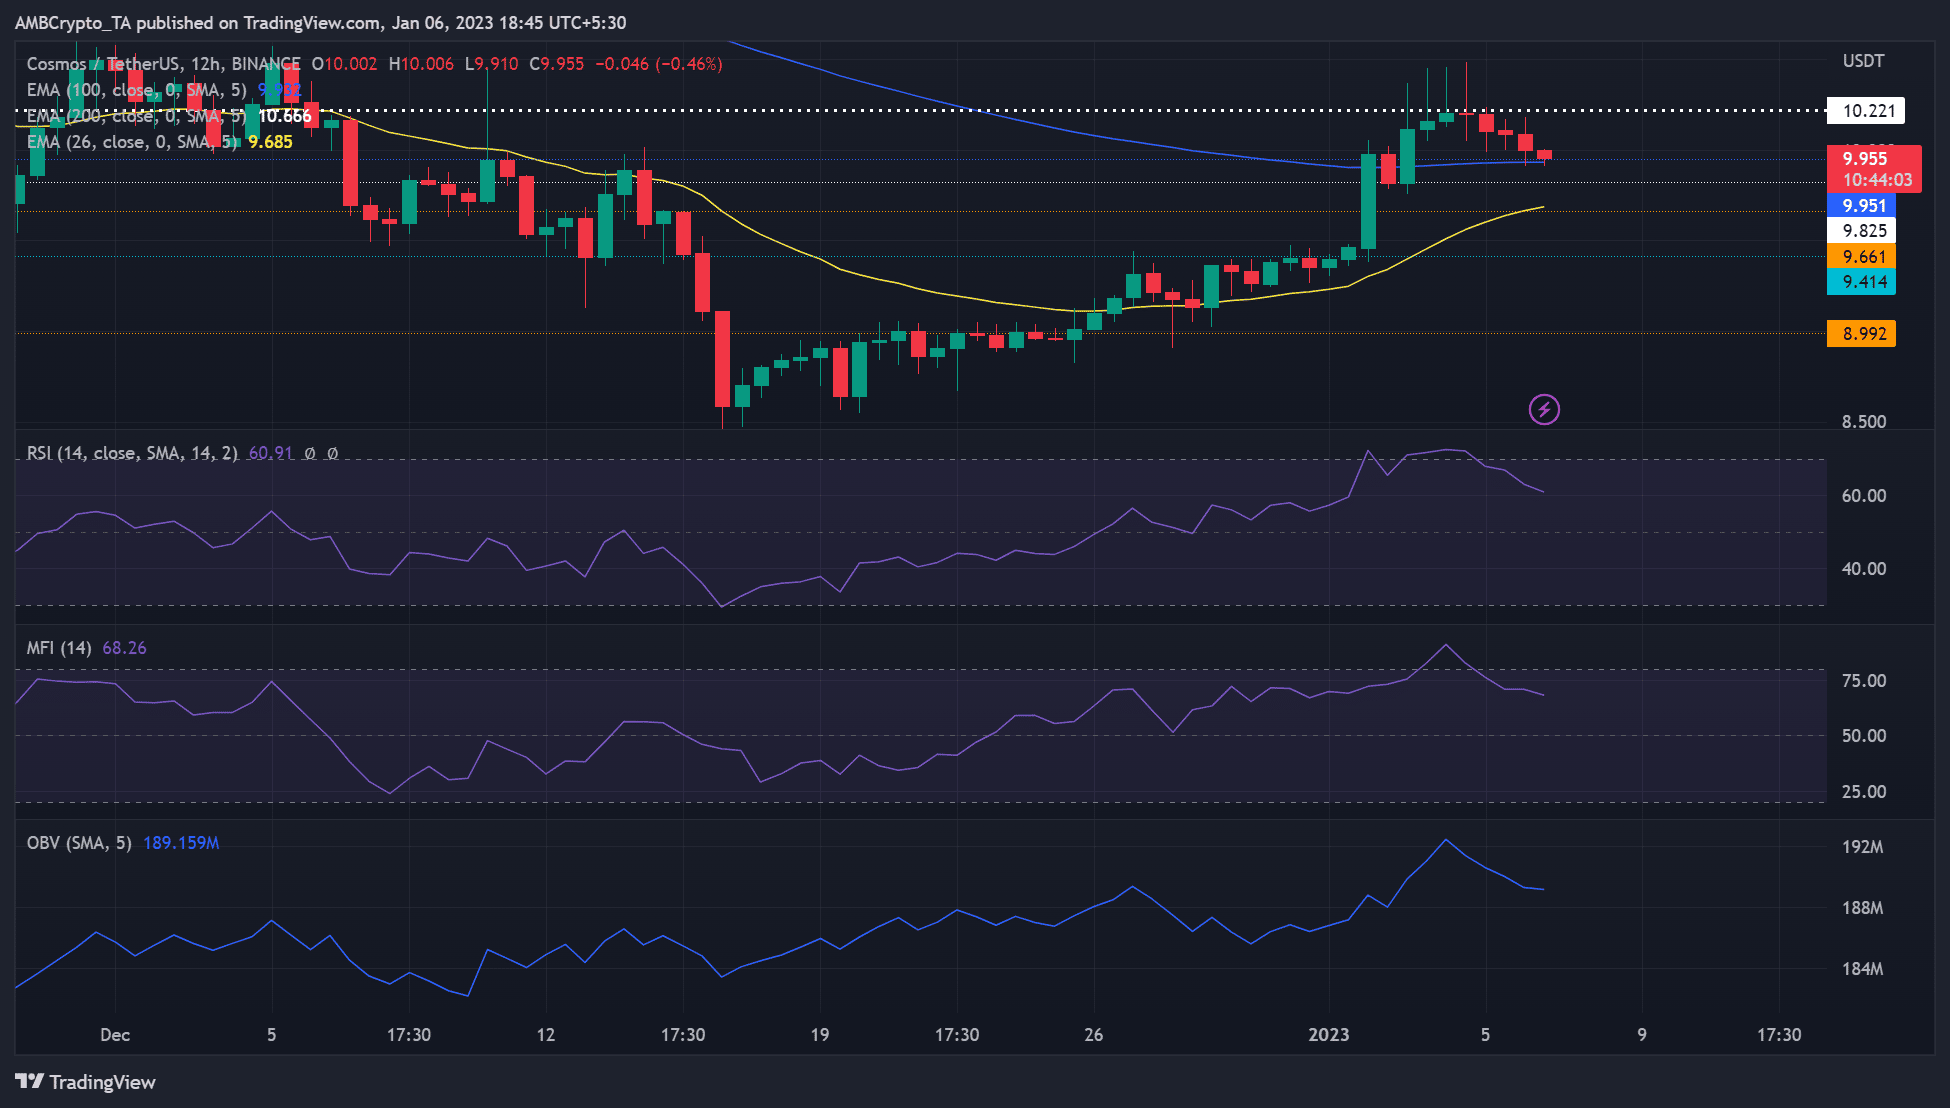Screen dimensions: 1950x1108
Task: Click the cyan 9.414 price label
Action: (x=1863, y=282)
